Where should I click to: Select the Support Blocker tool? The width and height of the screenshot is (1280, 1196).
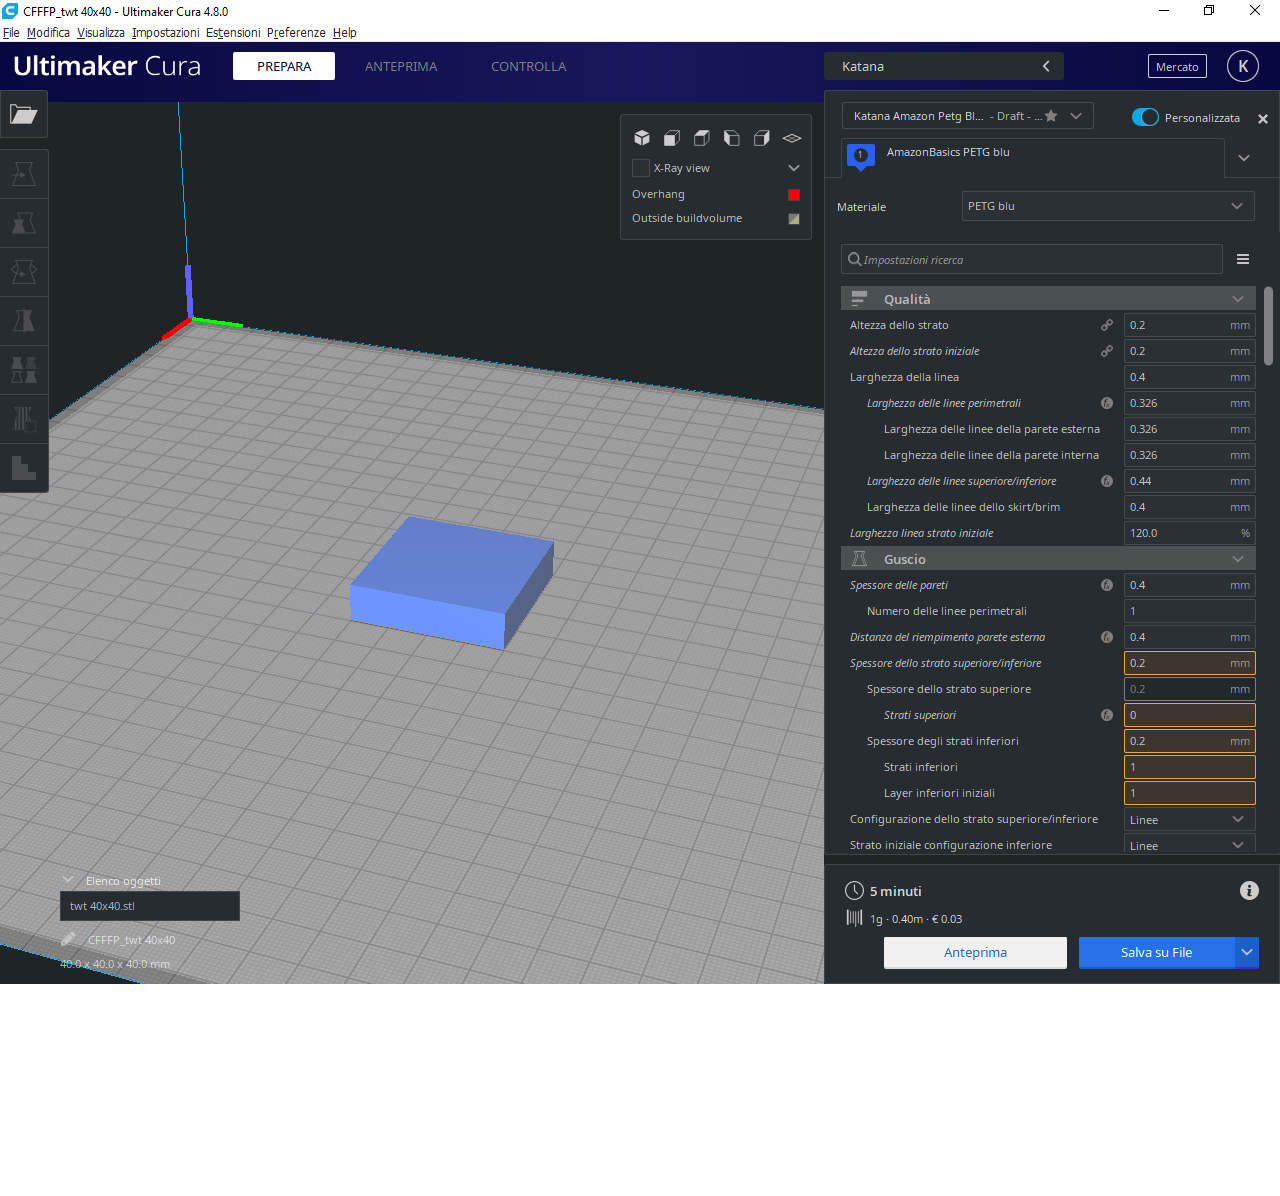[24, 419]
